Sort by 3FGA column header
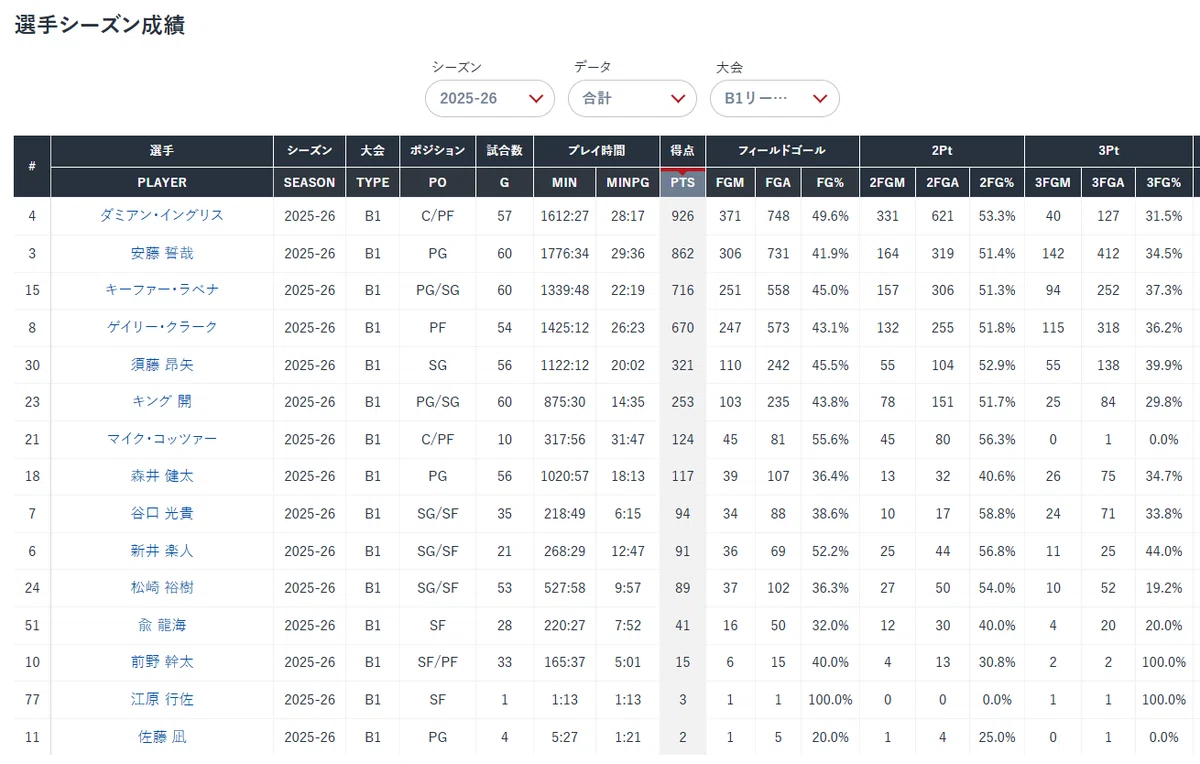 1108,183
